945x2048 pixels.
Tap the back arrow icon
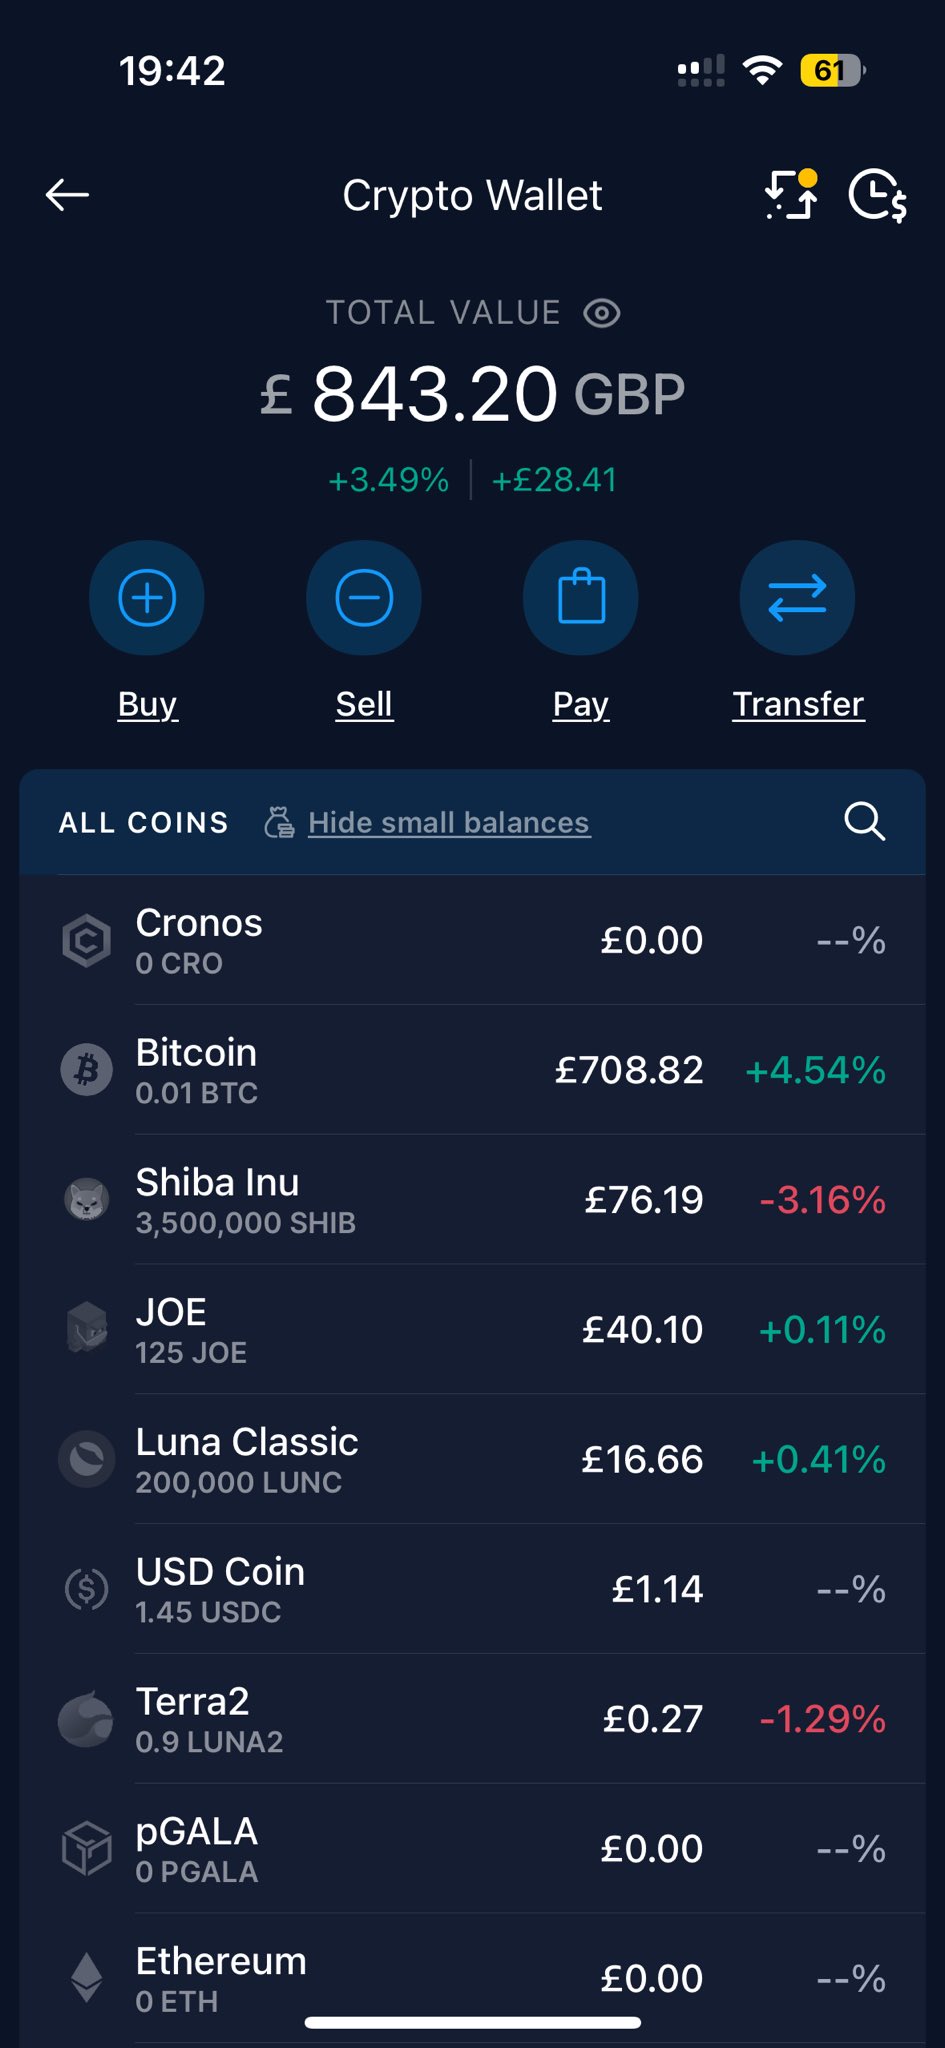pyautogui.click(x=67, y=195)
